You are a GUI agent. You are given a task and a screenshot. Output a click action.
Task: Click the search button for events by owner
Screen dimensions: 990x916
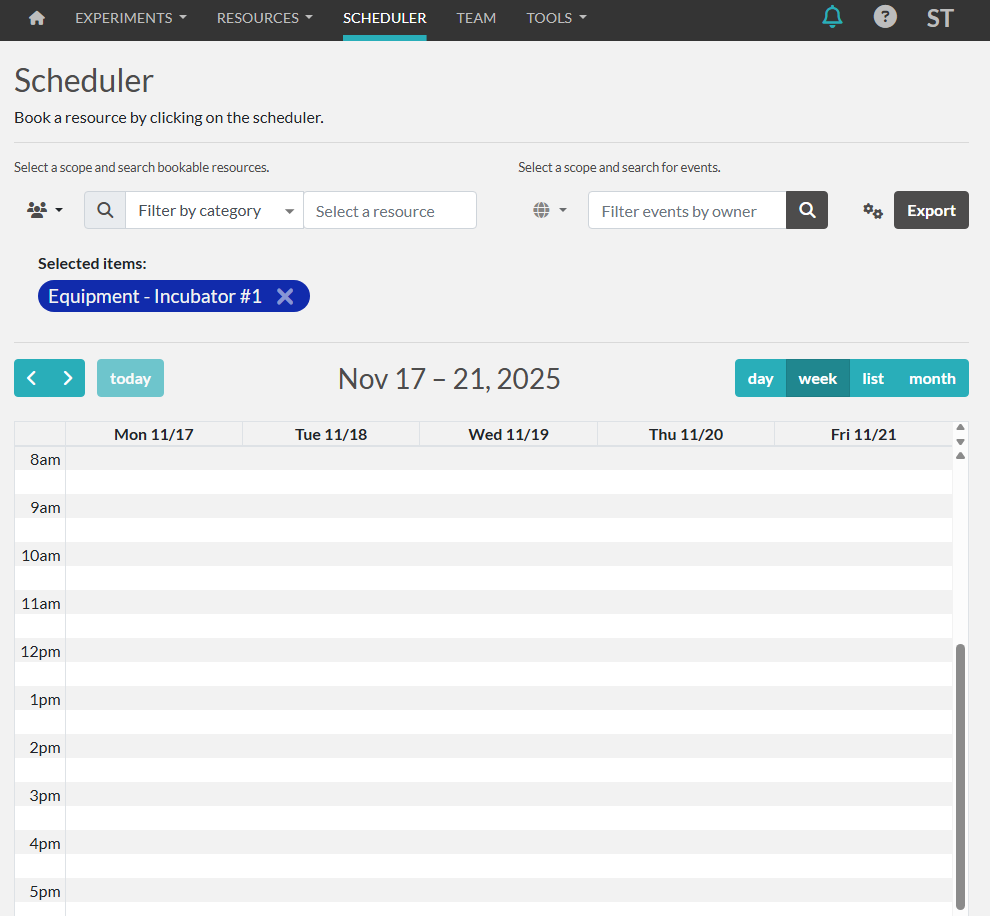[x=807, y=211]
